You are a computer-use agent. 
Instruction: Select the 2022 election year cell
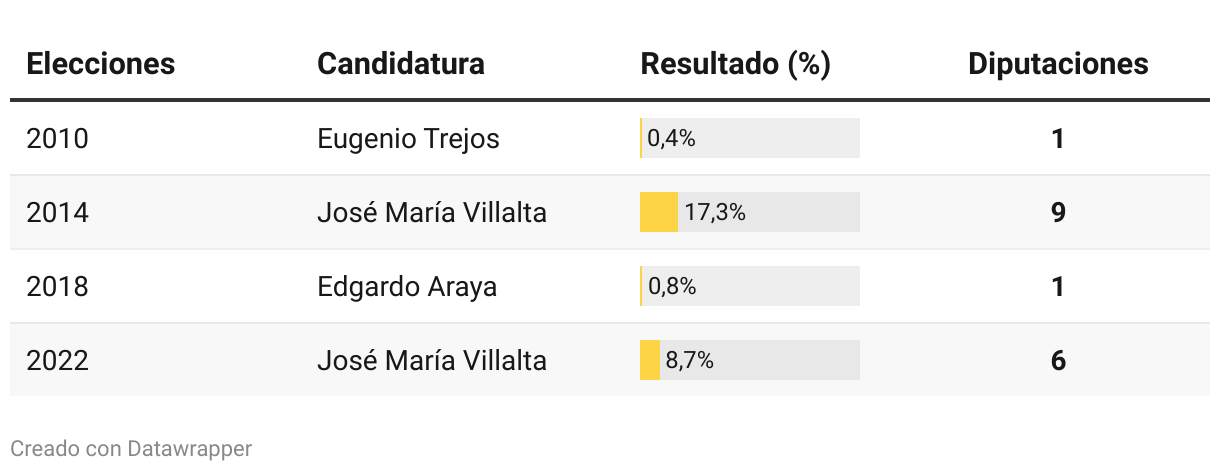pos(57,360)
